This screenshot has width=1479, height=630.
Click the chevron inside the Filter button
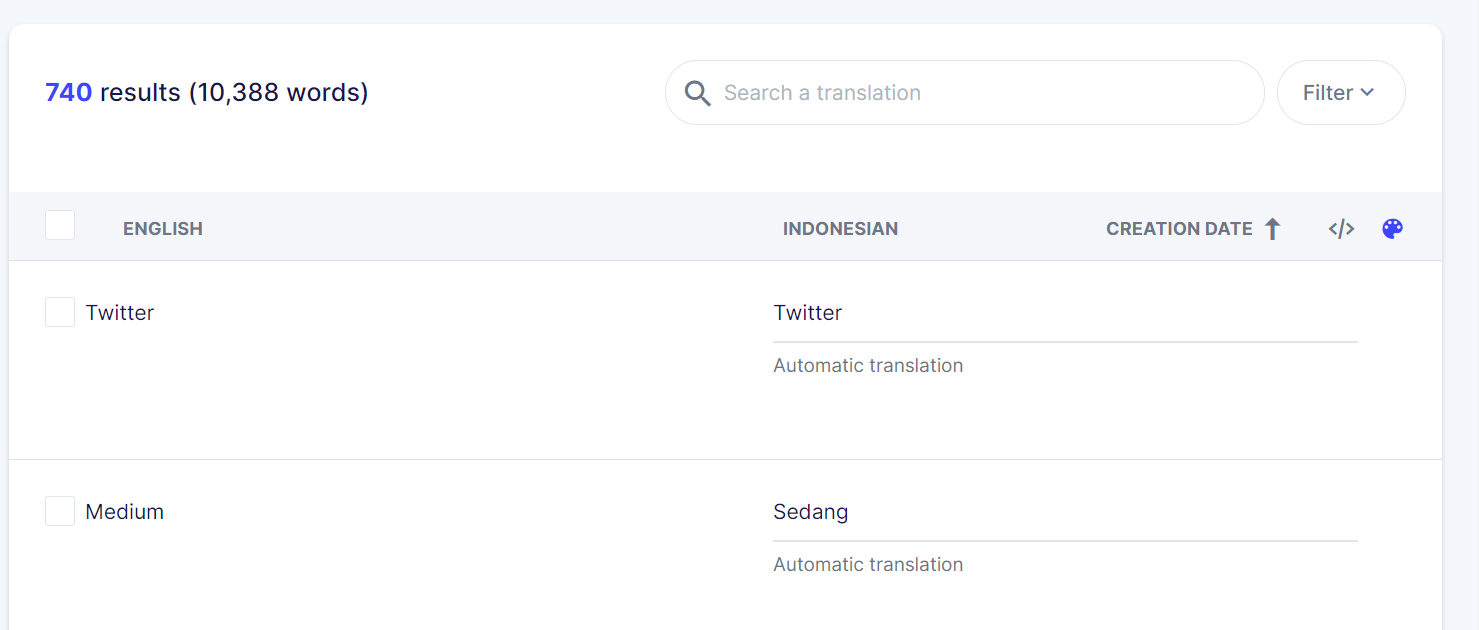pos(1367,92)
